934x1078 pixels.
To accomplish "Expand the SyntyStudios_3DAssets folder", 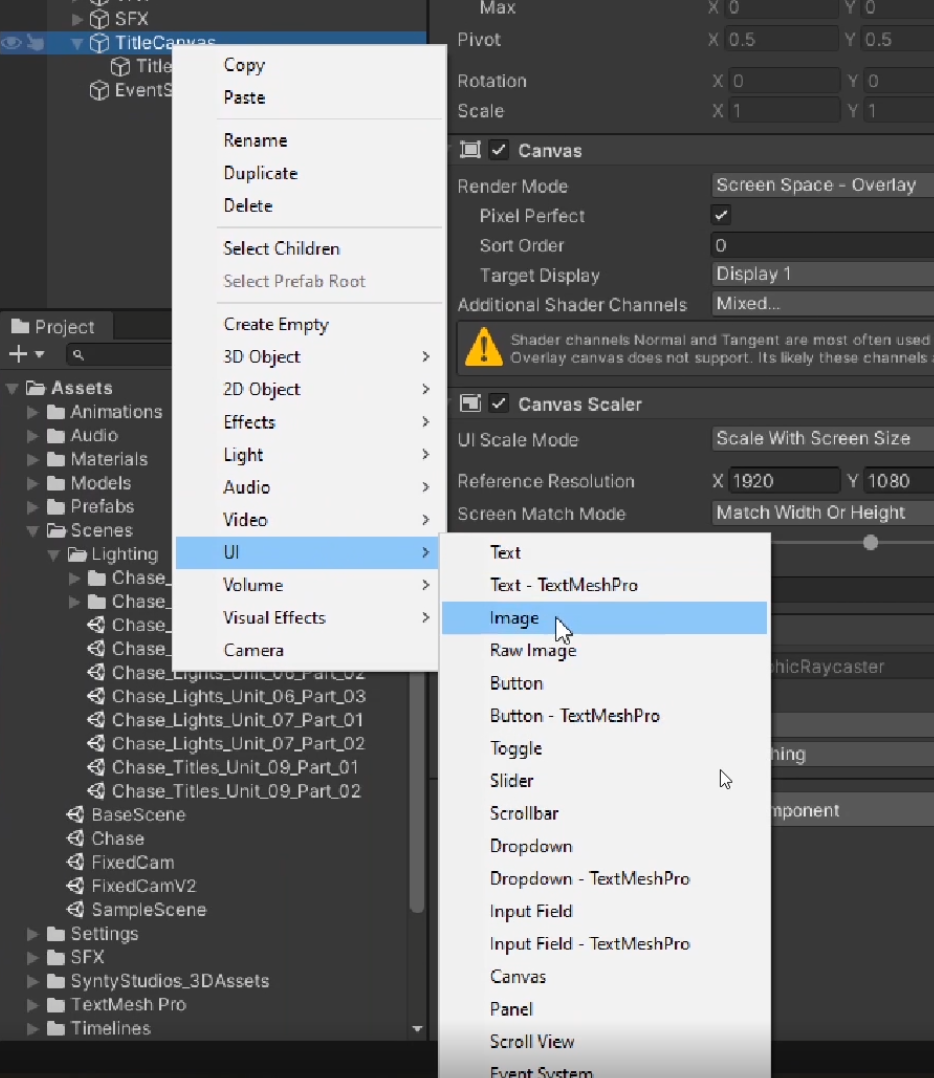I will tap(33, 981).
